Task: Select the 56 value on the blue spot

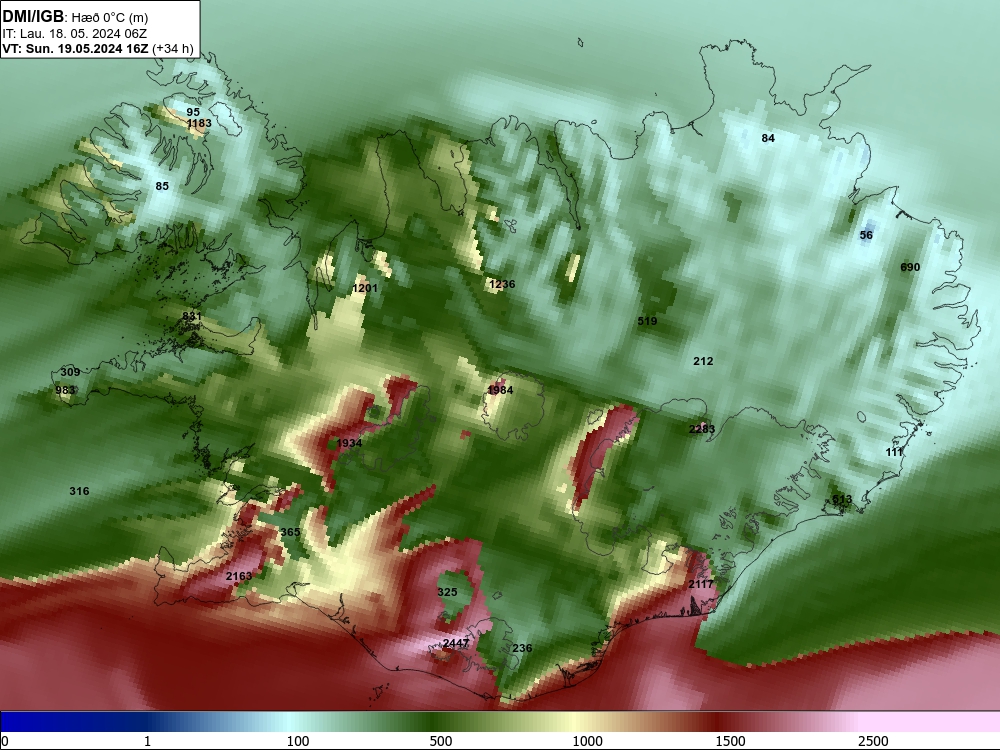Action: pyautogui.click(x=866, y=235)
